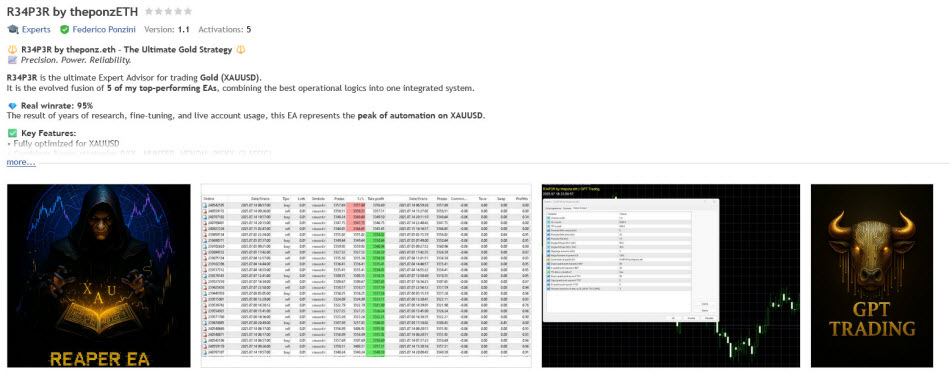
Task: Give five stars with the last rating star
Action: [188, 12]
